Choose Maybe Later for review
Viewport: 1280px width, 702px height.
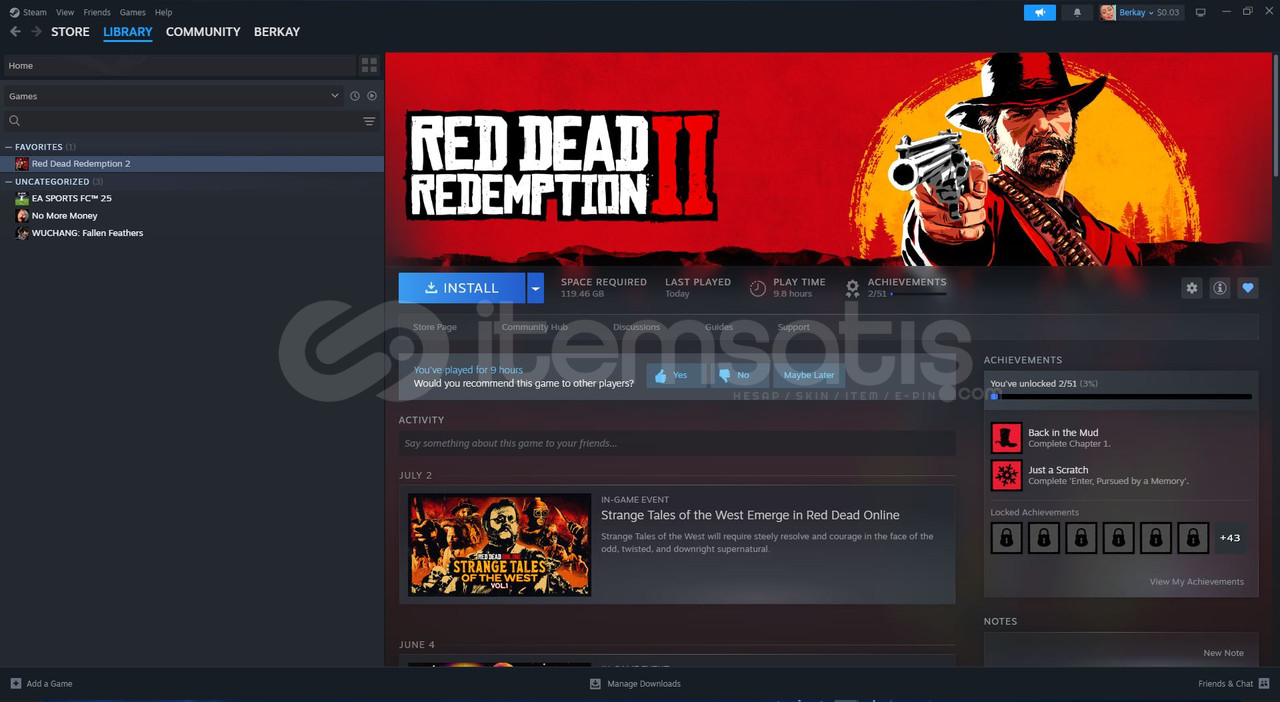[x=808, y=375]
